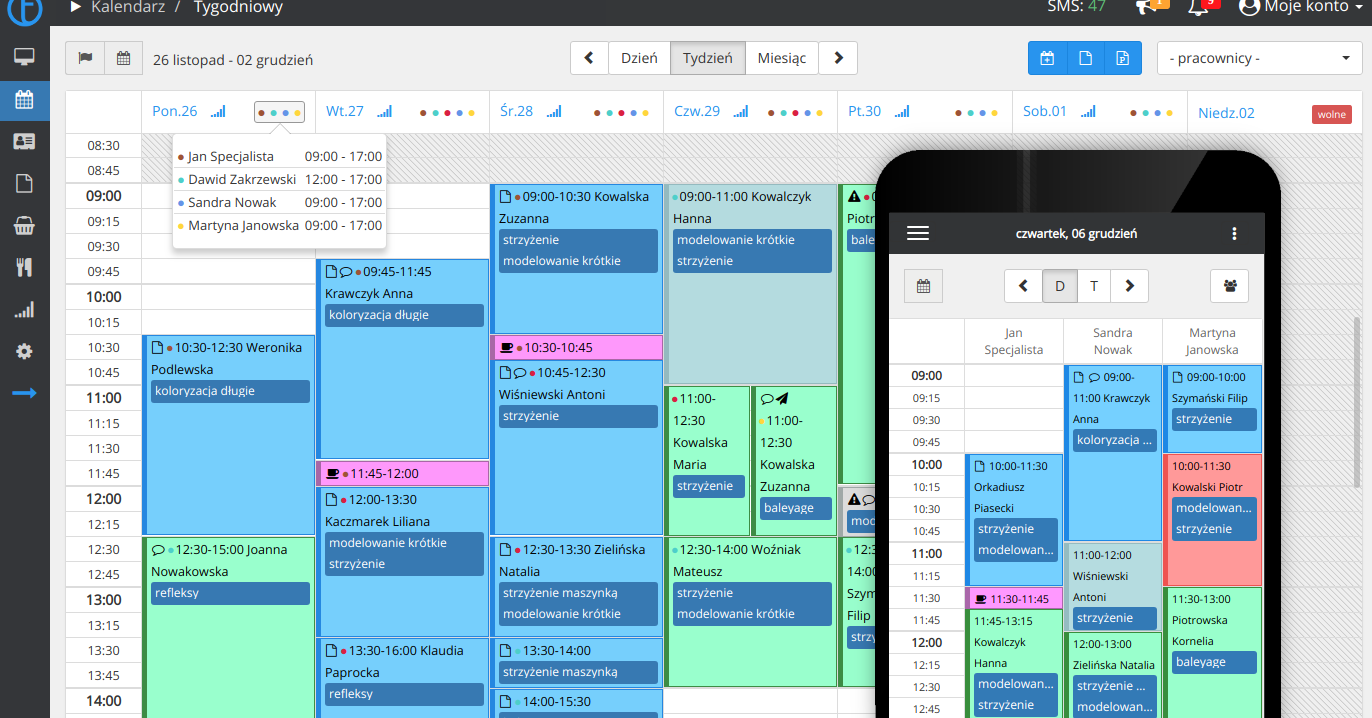Open calendar picker button on phone
The image size is (1372, 718).
point(923,286)
